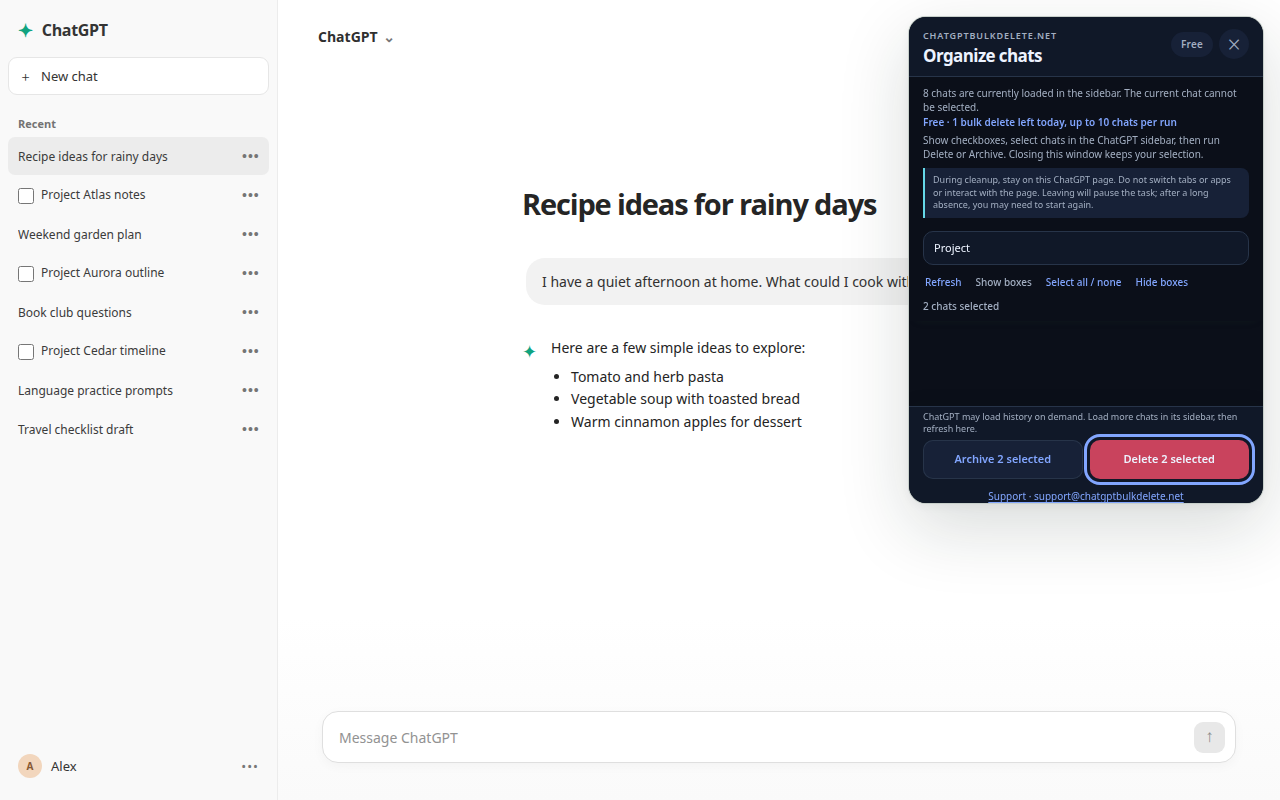Click the Free plan badge

1192,44
